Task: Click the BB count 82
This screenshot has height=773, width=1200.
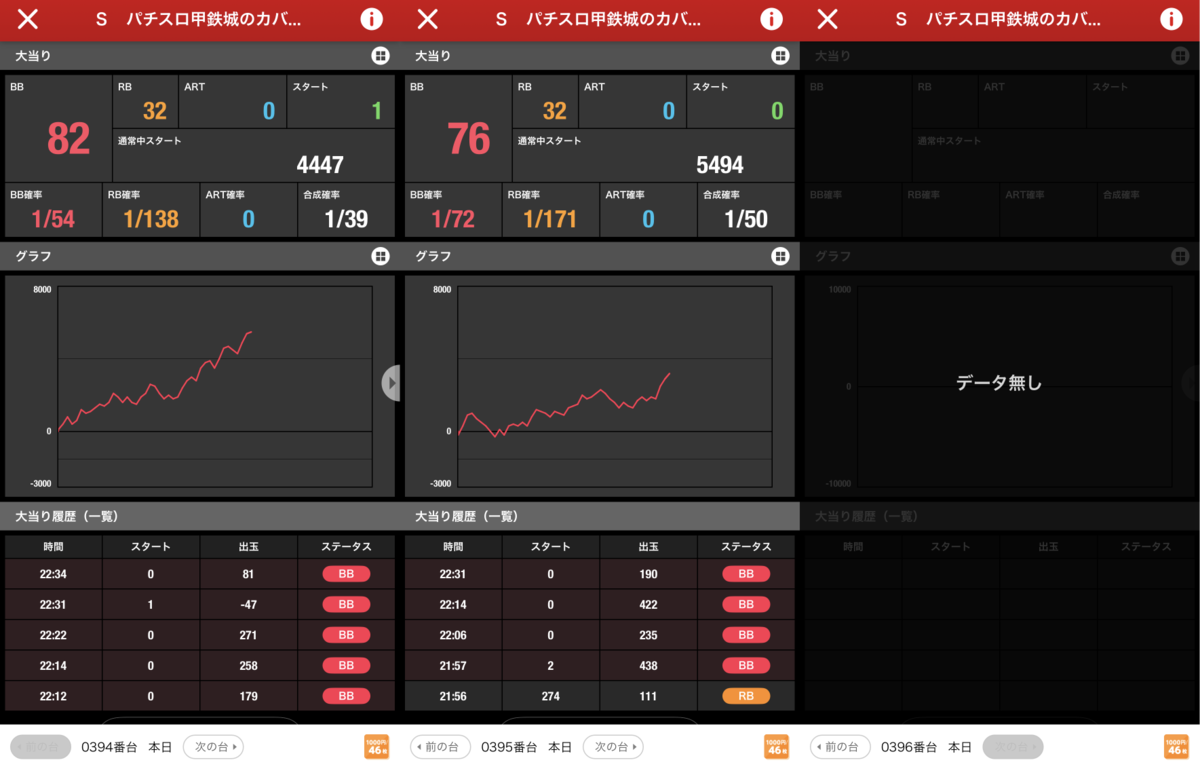Action: [x=68, y=139]
